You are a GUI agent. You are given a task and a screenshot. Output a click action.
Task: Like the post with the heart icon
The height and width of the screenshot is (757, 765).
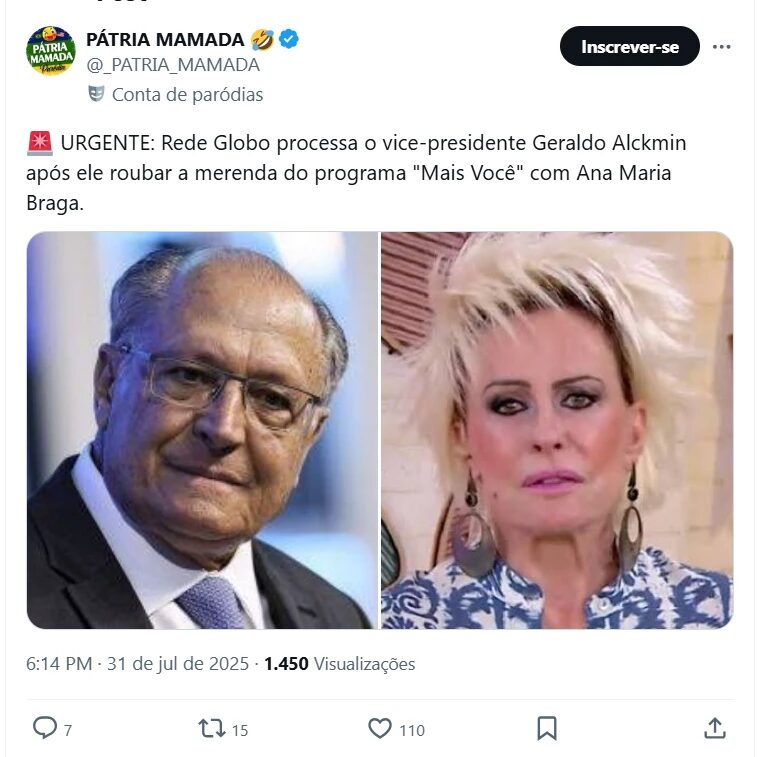[x=380, y=728]
